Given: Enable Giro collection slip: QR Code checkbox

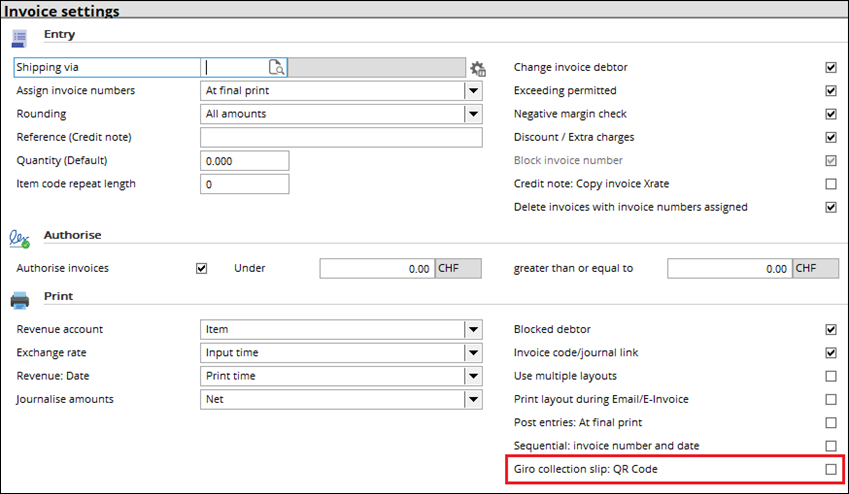Looking at the screenshot, I should point(830,469).
